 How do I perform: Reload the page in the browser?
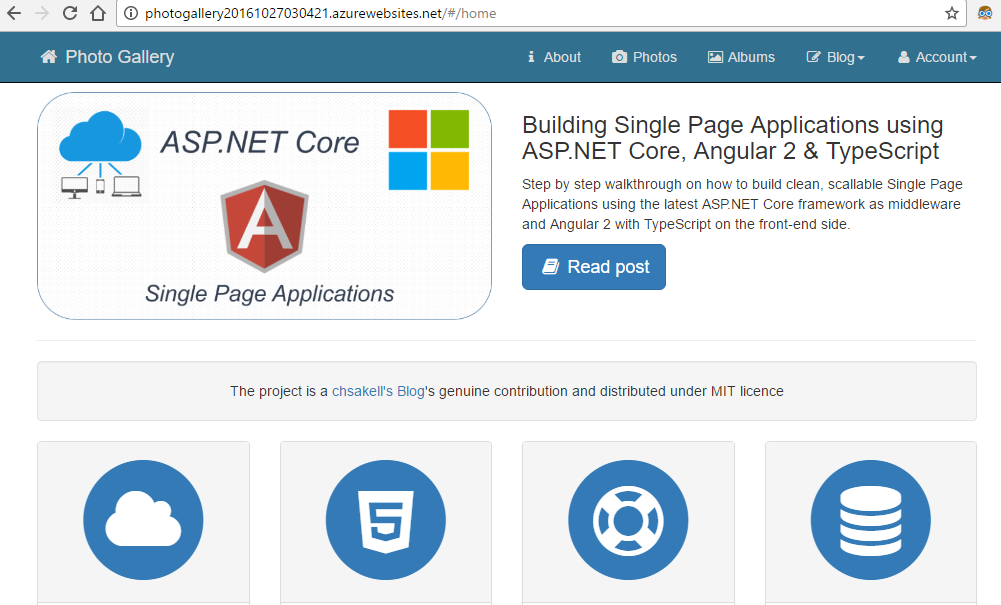pos(70,14)
